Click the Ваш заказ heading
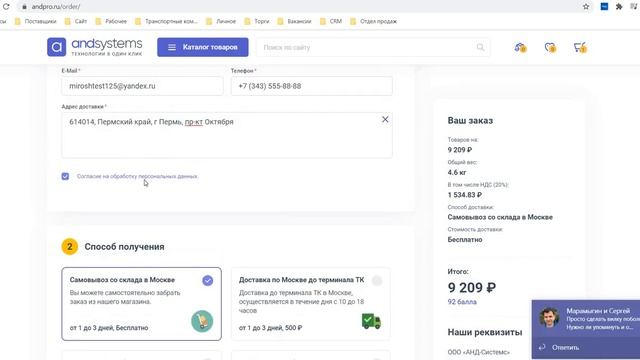The width and height of the screenshot is (640, 360). click(x=470, y=121)
